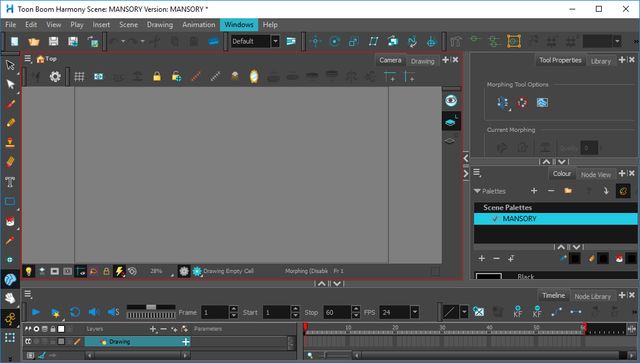640x363 pixels.
Task: Click the gear icon in Camera toolbar
Action: tap(55, 76)
